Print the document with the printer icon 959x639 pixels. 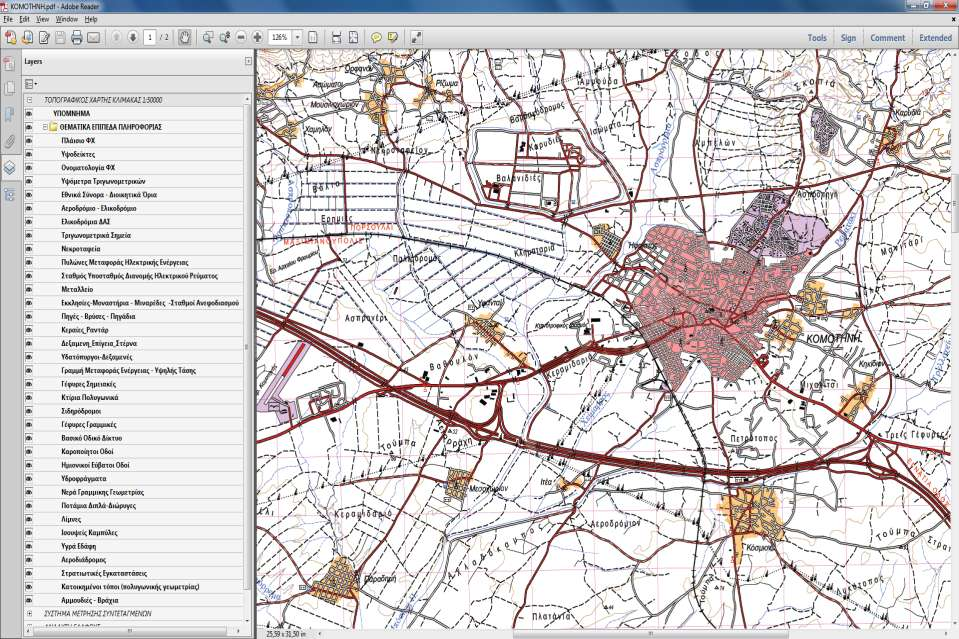coord(76,38)
